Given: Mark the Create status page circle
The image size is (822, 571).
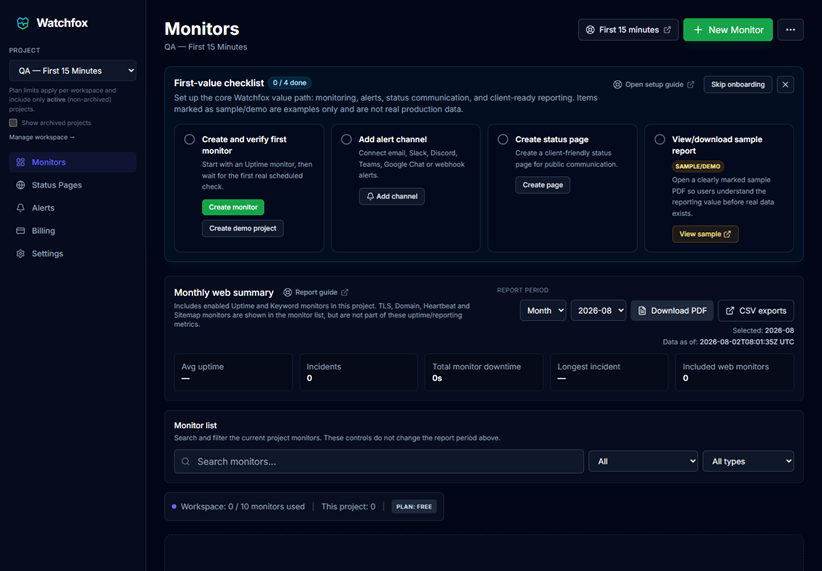Looking at the screenshot, I should click(503, 139).
